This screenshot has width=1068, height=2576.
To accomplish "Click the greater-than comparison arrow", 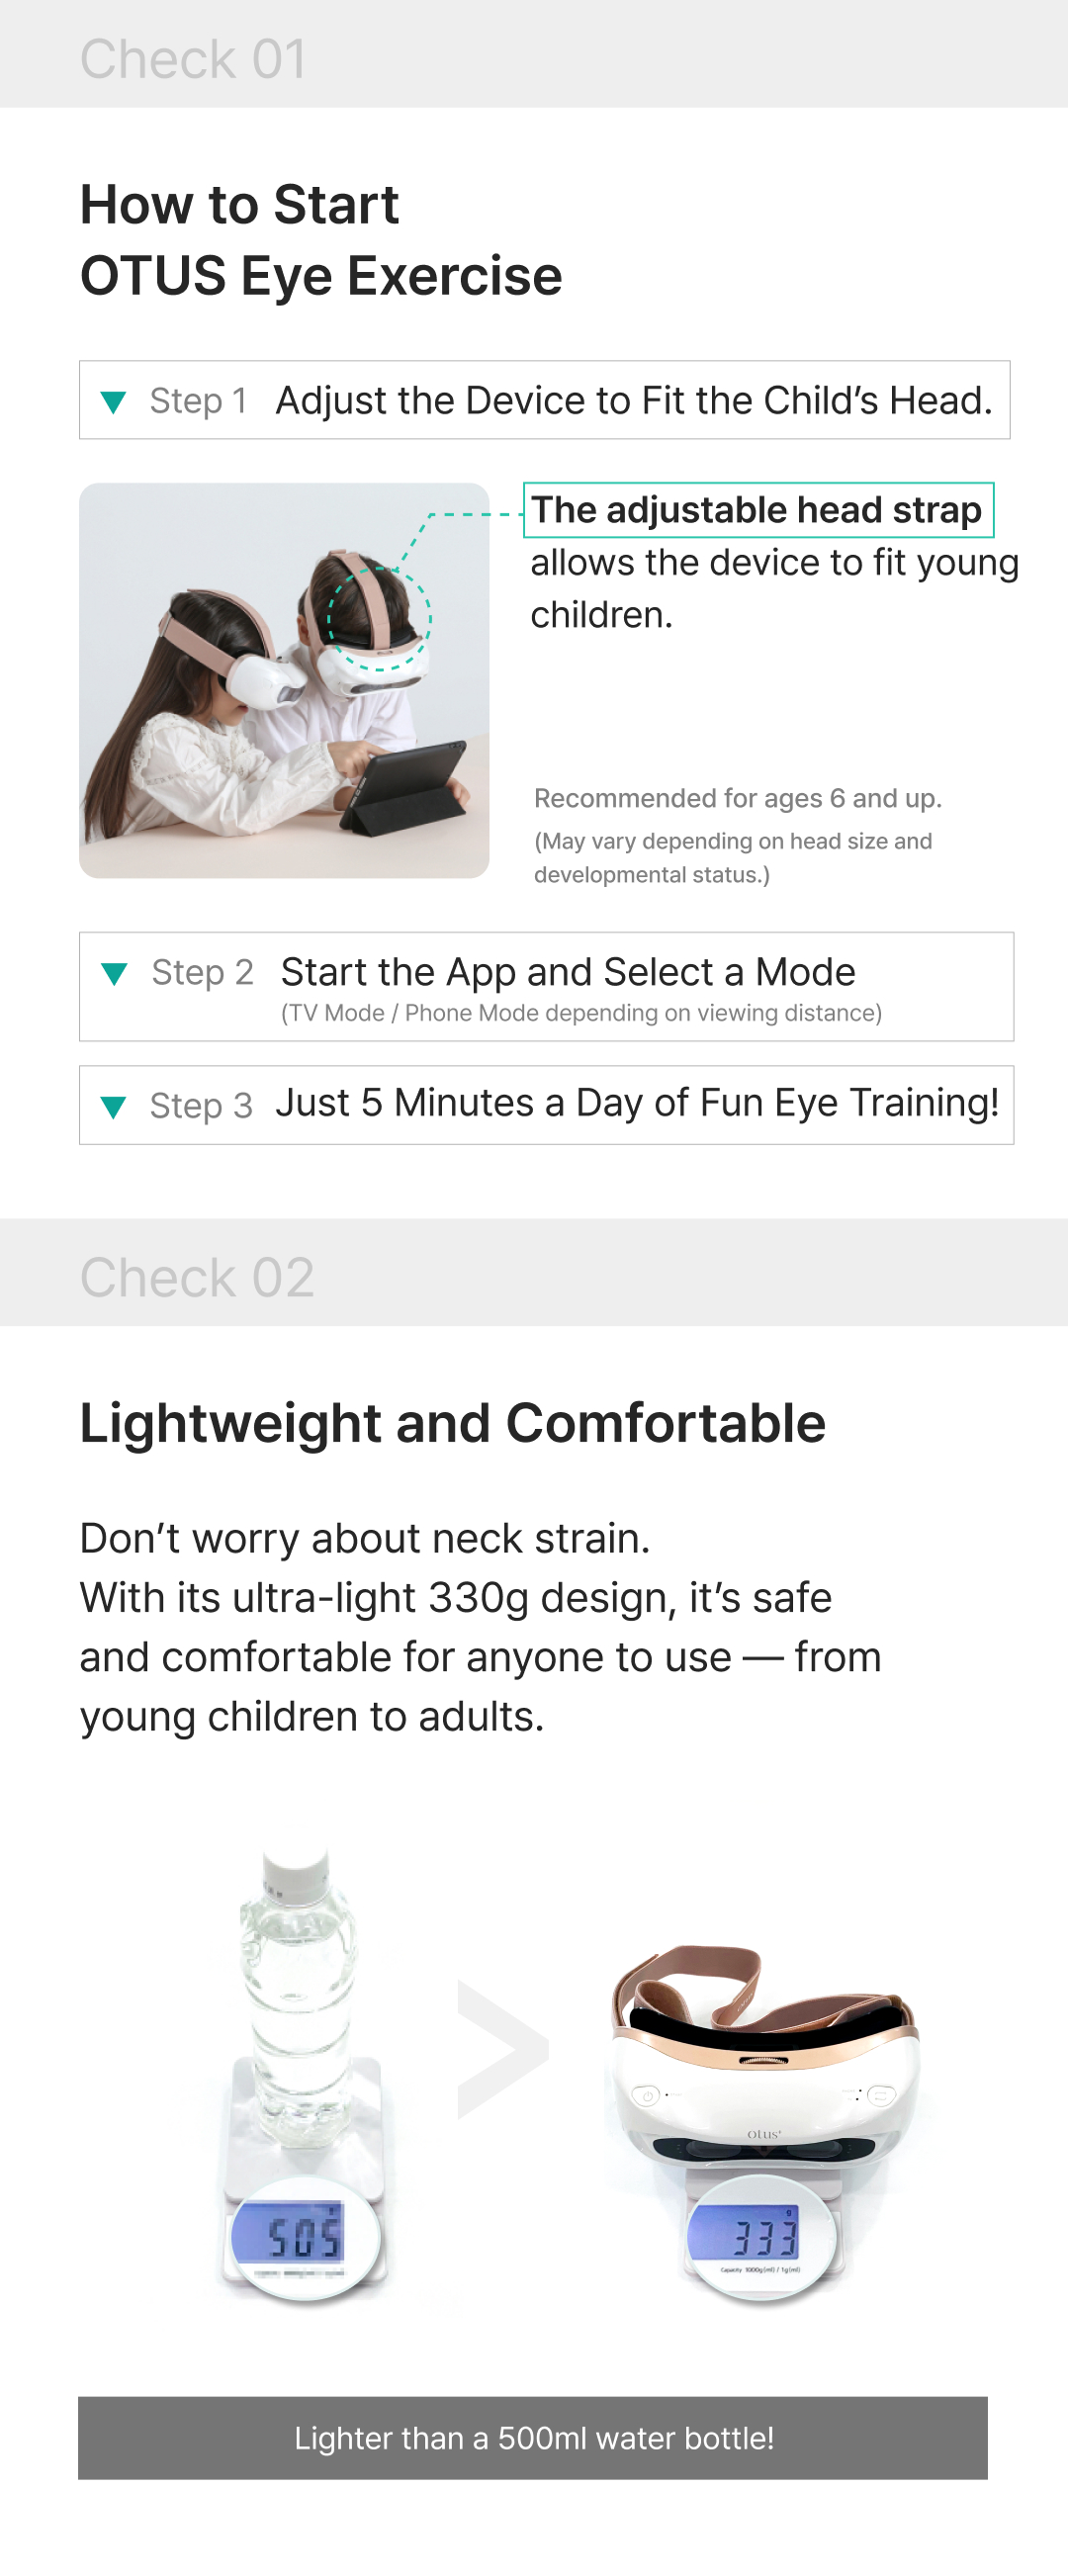I will (502, 2049).
